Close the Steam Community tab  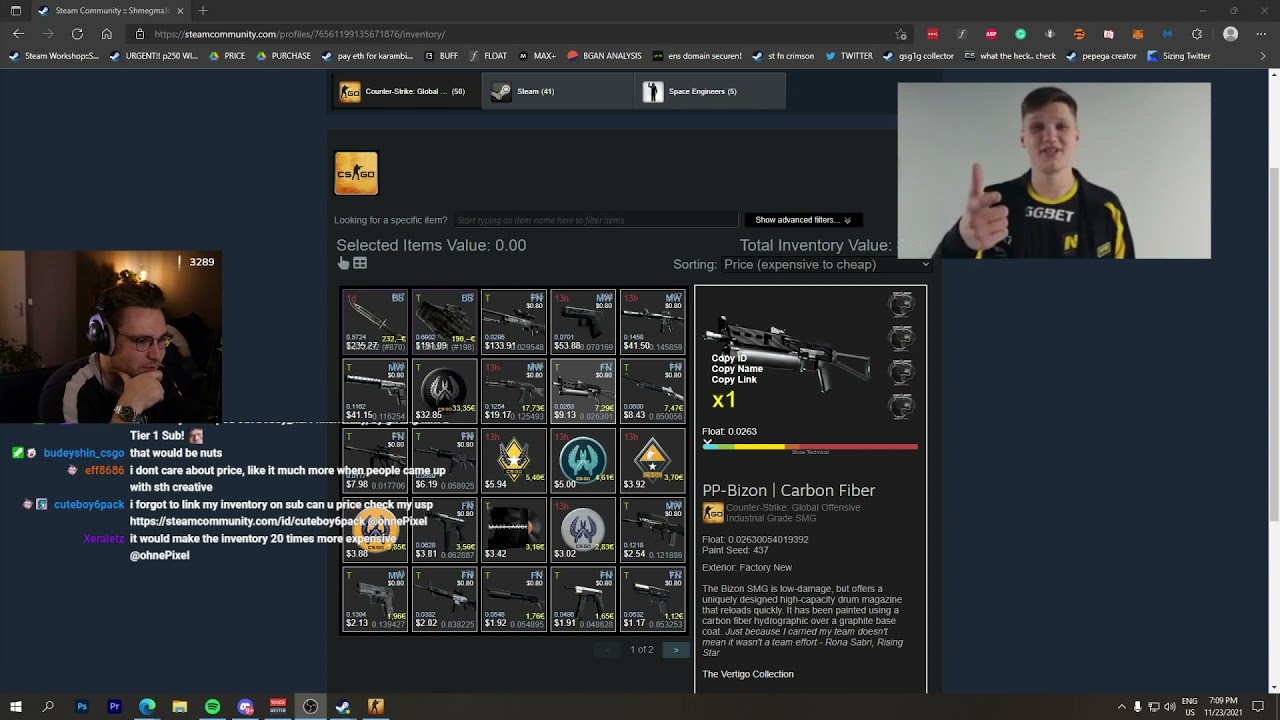(x=180, y=10)
